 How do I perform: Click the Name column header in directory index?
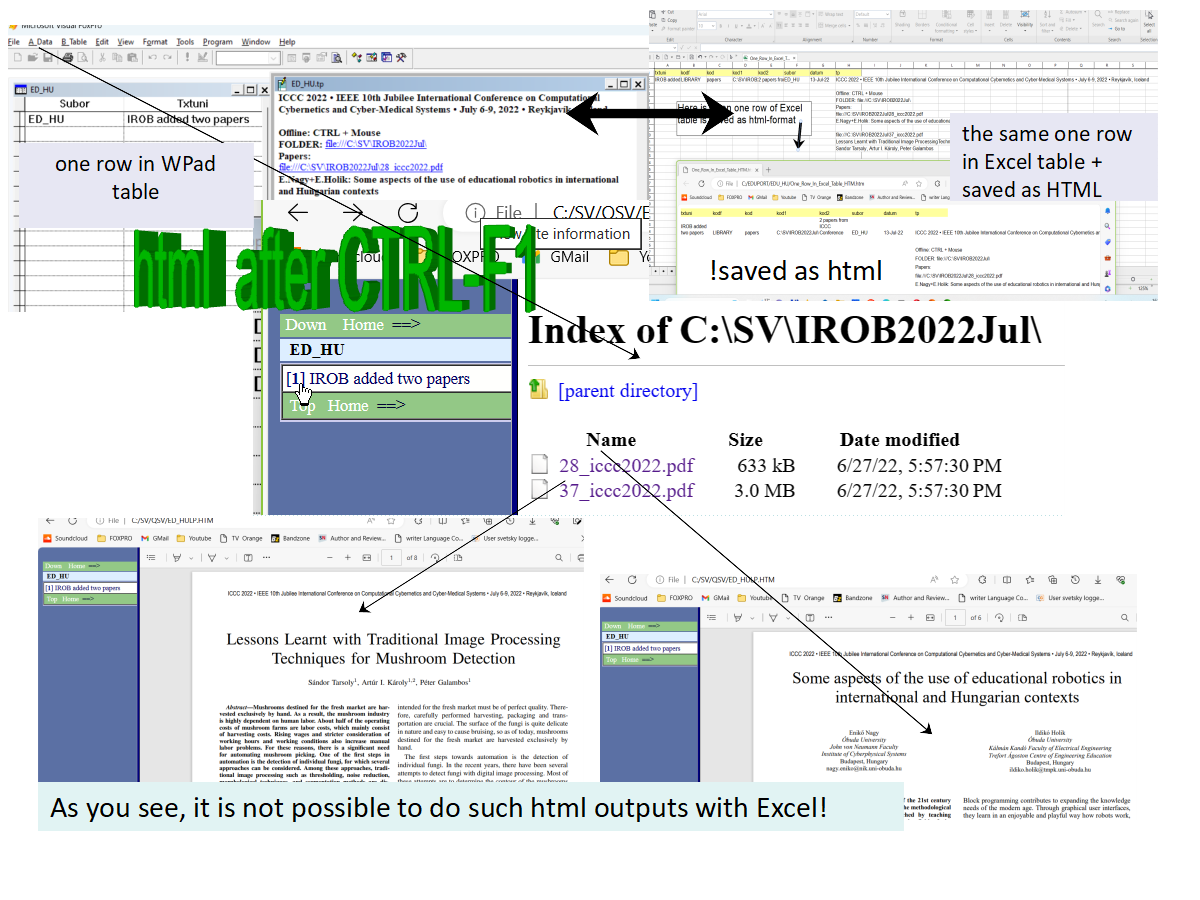click(610, 440)
